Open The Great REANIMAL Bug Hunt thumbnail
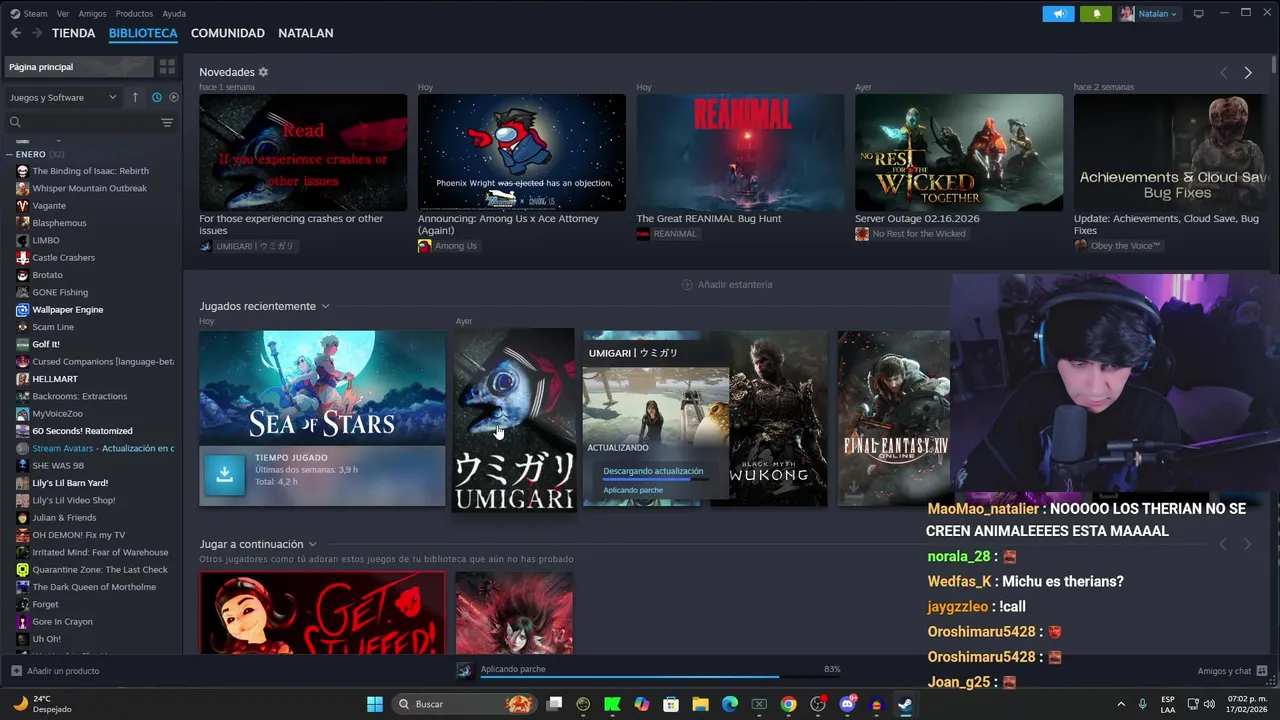Image resolution: width=1280 pixels, height=720 pixels. click(x=740, y=152)
